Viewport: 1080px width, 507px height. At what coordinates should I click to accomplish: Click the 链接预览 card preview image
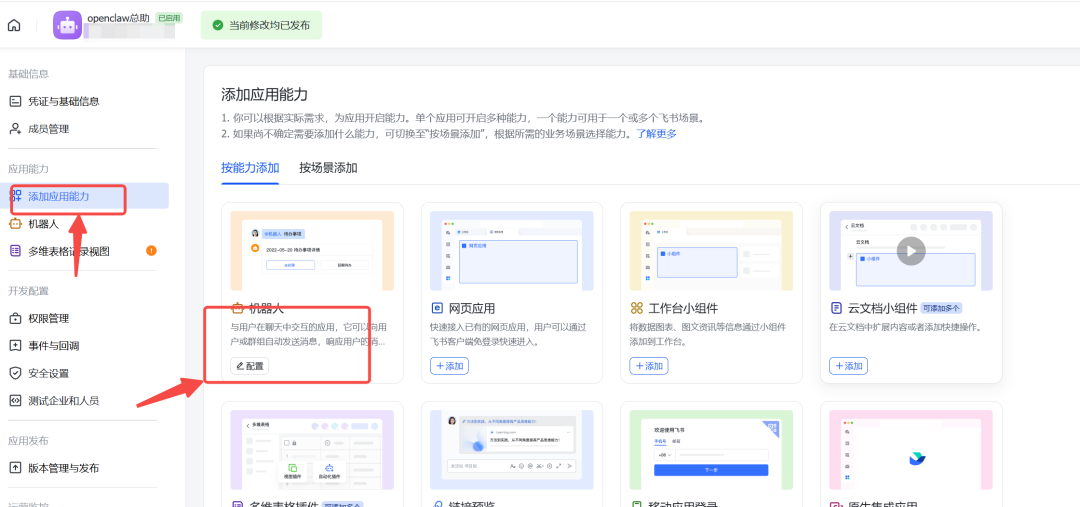coord(512,450)
